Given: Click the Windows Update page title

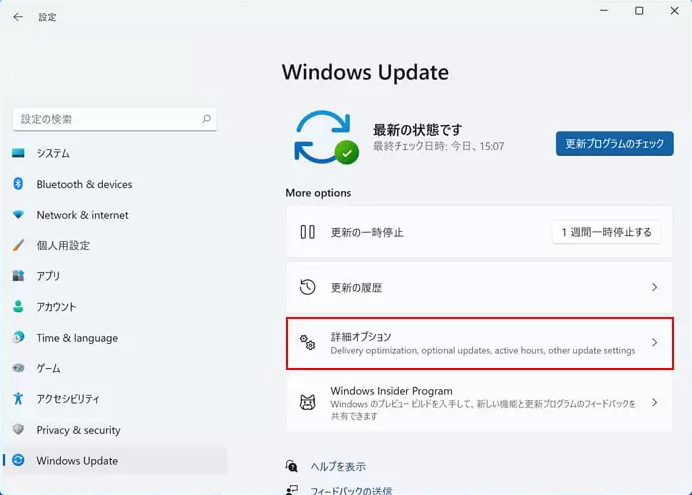Looking at the screenshot, I should coord(365,72).
